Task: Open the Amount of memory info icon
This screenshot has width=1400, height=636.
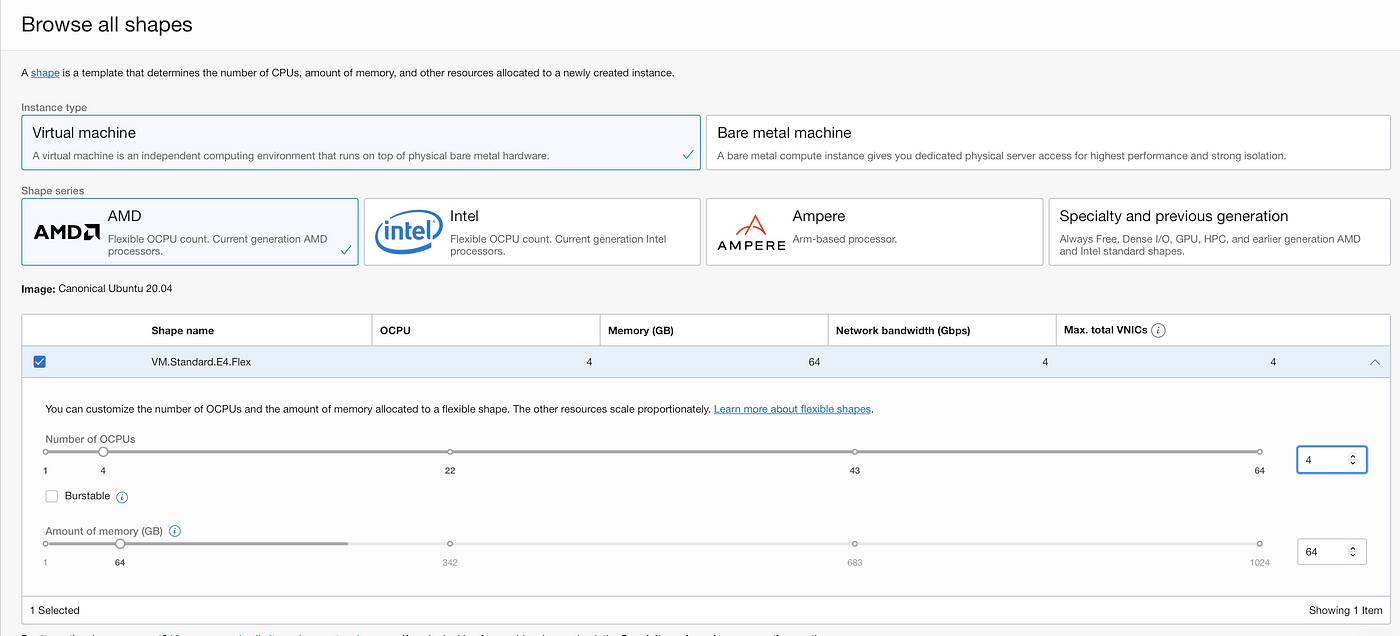Action: pyautogui.click(x=175, y=531)
